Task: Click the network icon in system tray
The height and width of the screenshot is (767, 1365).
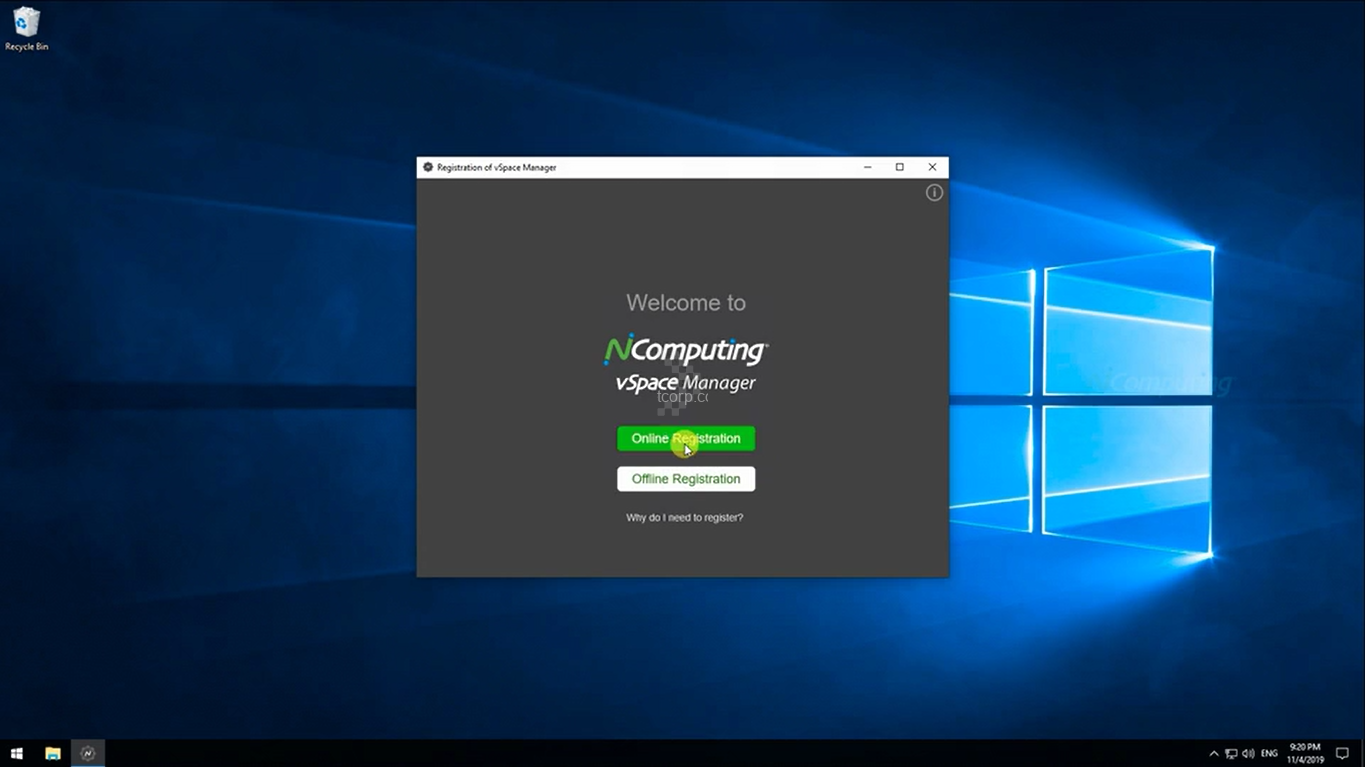Action: point(1231,753)
